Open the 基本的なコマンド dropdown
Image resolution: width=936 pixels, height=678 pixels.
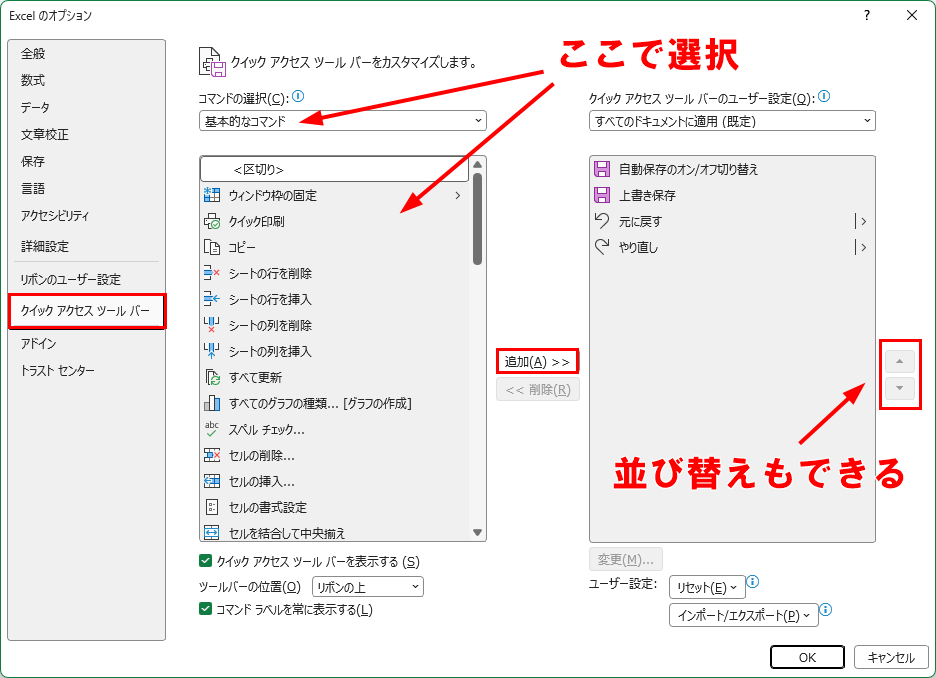[343, 121]
